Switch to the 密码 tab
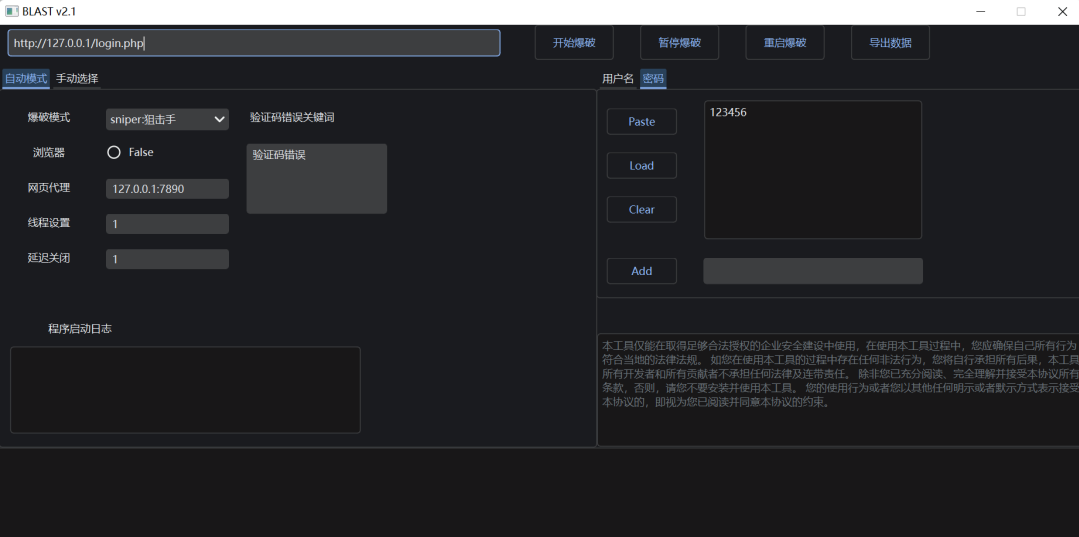The height and width of the screenshot is (537, 1079). [653, 78]
